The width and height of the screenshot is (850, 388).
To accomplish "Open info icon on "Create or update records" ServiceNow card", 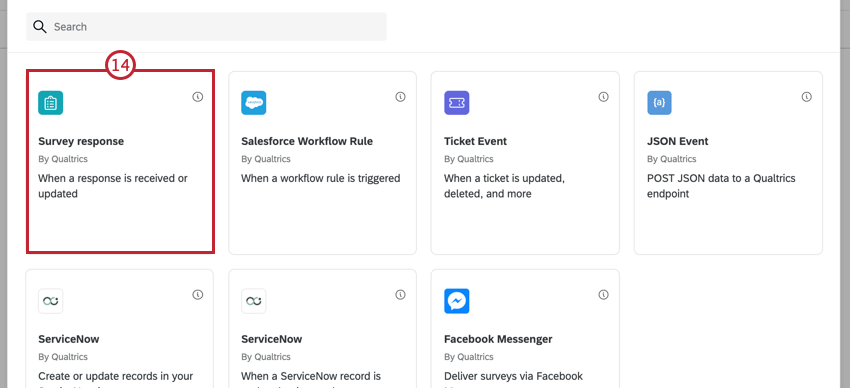I will tap(198, 295).
